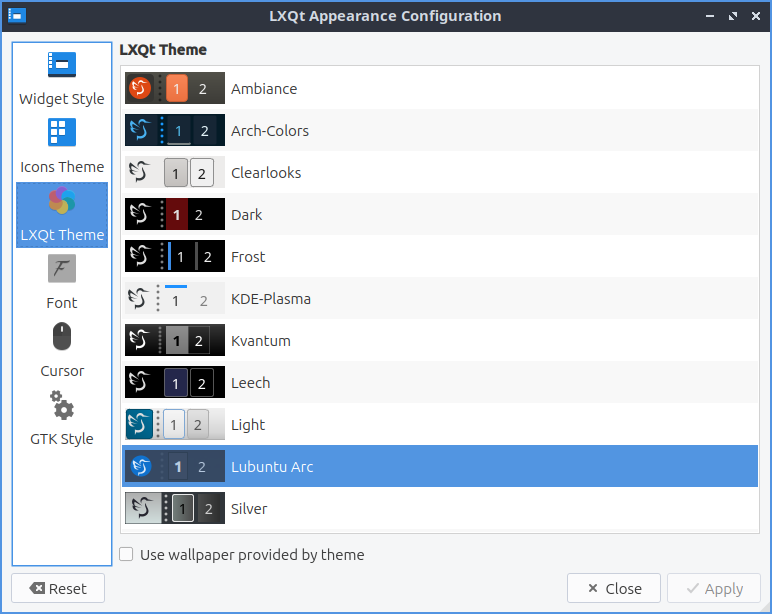
Task: Click the Close button at bottom
Action: coord(613,589)
